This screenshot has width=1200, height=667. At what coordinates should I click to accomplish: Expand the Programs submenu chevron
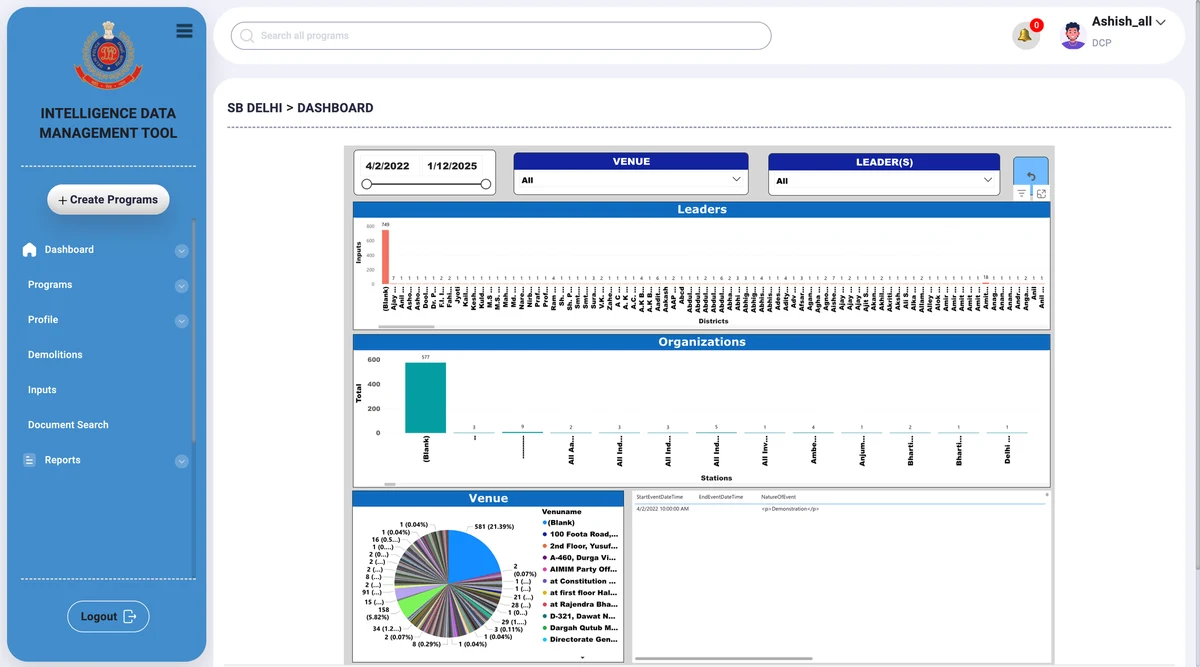(181, 286)
